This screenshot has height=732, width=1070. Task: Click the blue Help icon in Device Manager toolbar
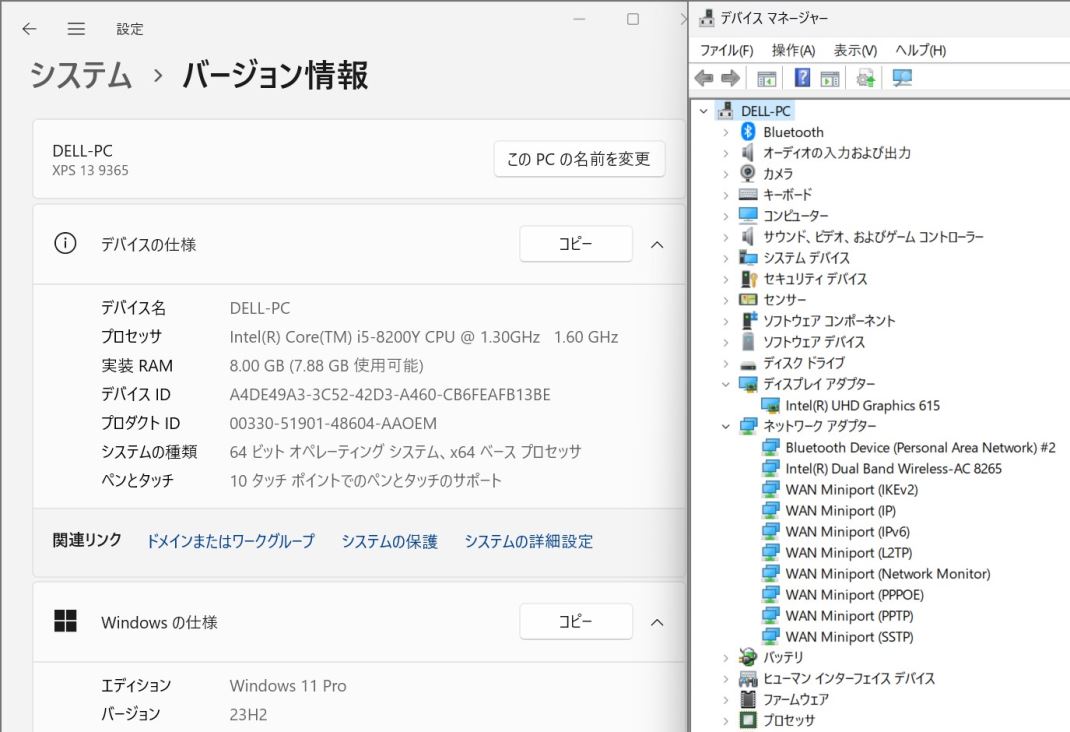802,78
